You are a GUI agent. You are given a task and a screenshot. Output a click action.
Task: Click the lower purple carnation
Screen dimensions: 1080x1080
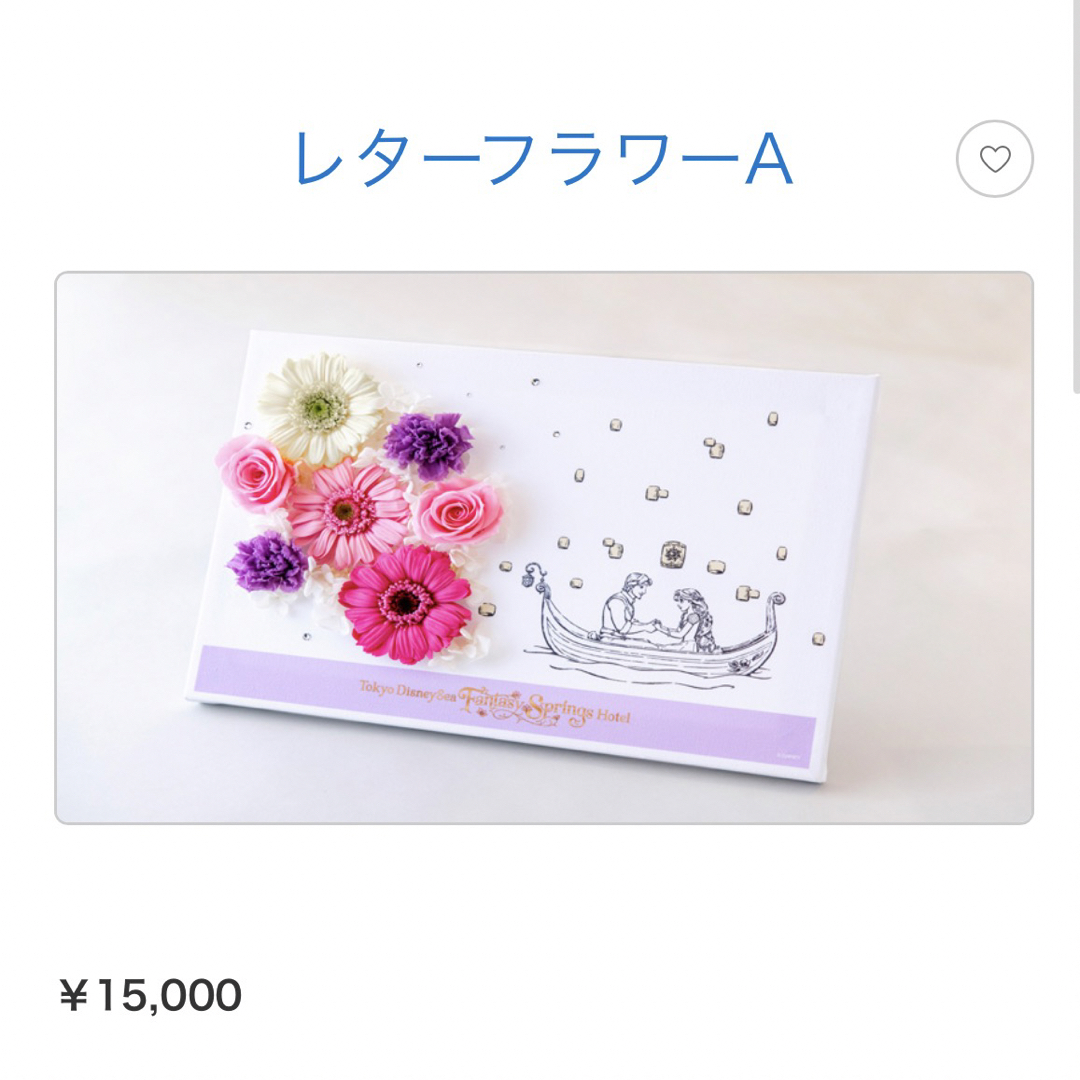pyautogui.click(x=267, y=564)
